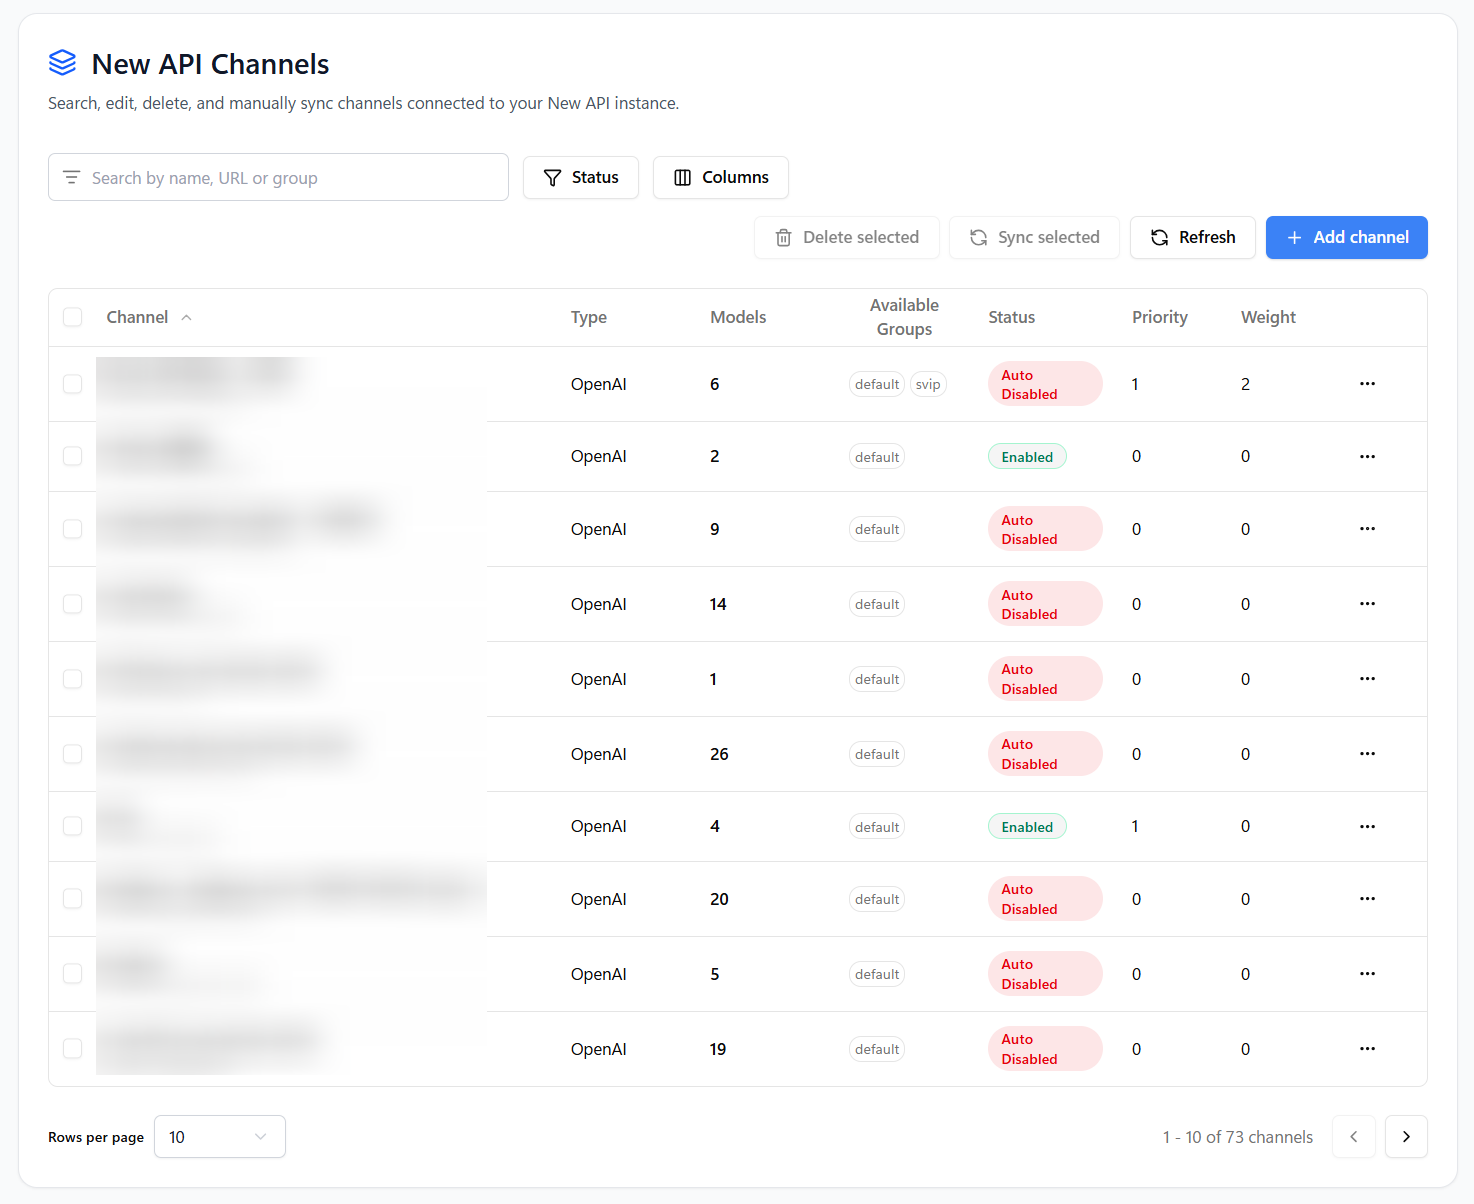This screenshot has width=1474, height=1204.
Task: Click the layers logo beside New API Channels
Action: pos(62,62)
